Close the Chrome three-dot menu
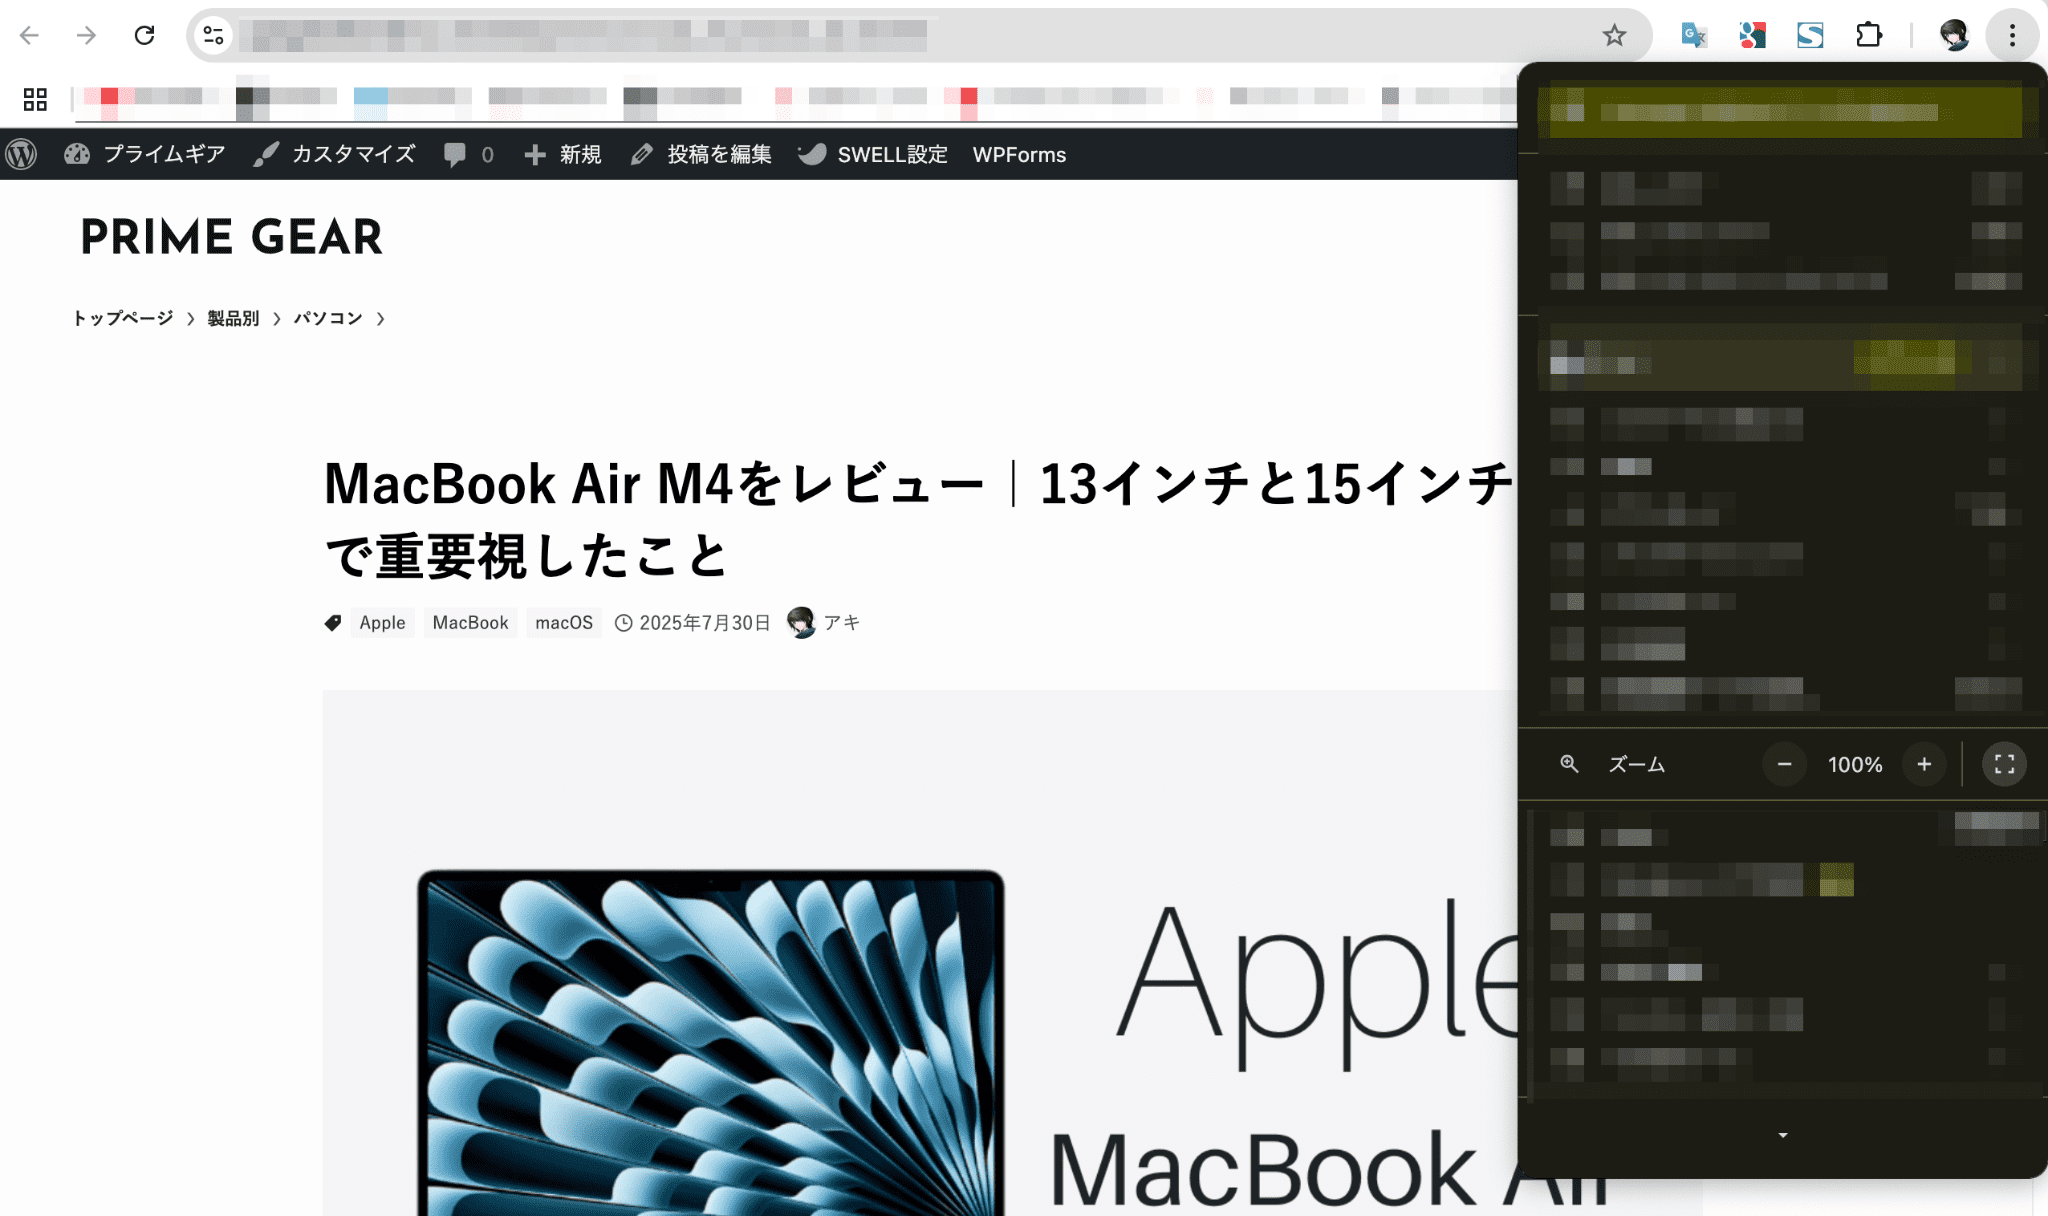This screenshot has height=1216, width=2048. 2012,36
